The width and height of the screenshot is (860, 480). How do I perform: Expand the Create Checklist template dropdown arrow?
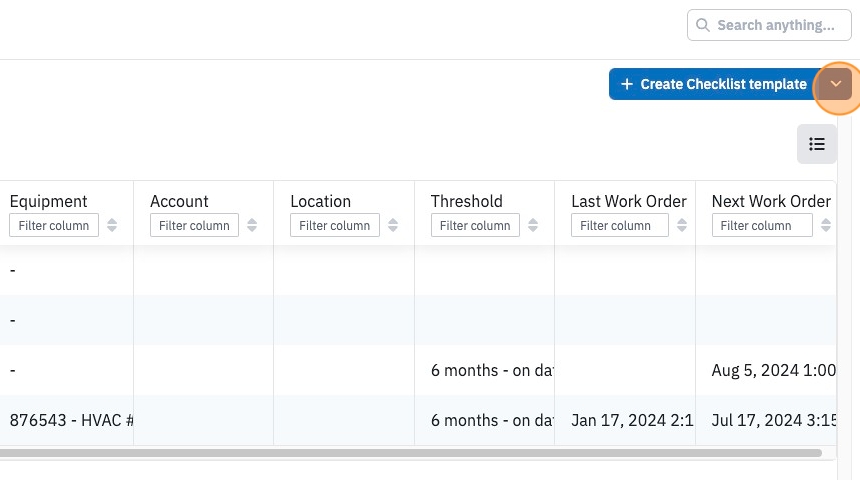pyautogui.click(x=835, y=84)
